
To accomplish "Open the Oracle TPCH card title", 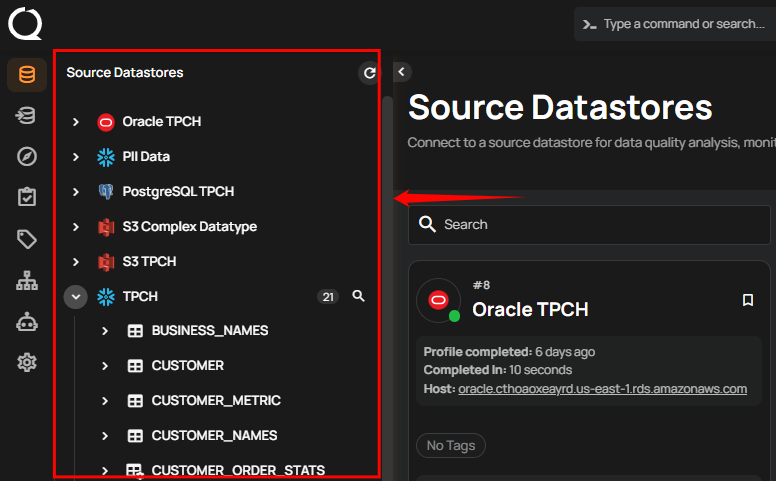I will click(530, 310).
